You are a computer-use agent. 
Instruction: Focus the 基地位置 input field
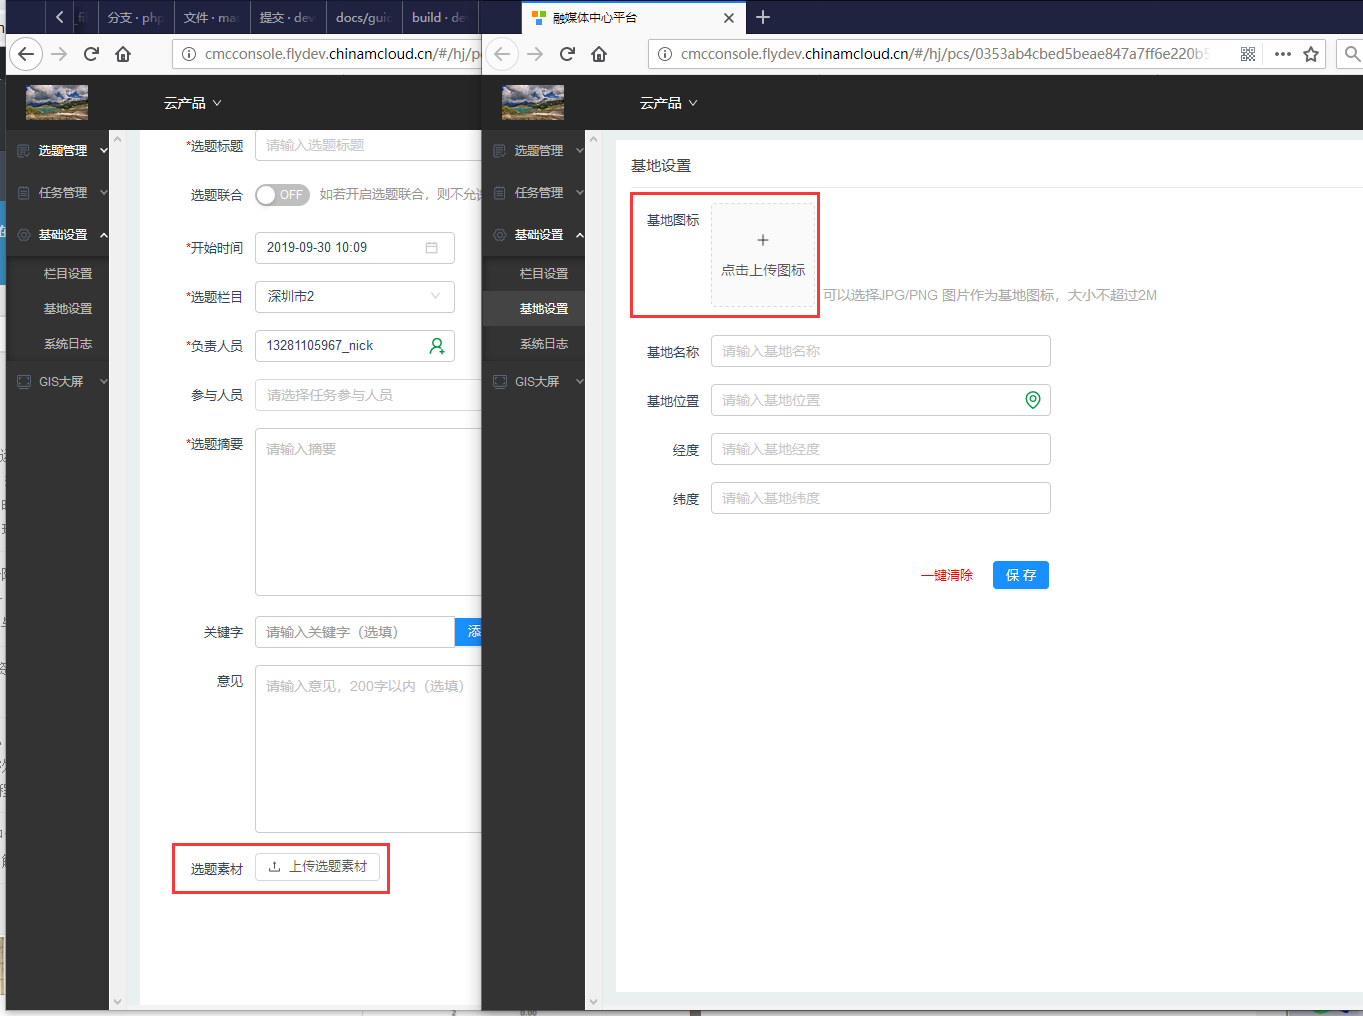(881, 400)
